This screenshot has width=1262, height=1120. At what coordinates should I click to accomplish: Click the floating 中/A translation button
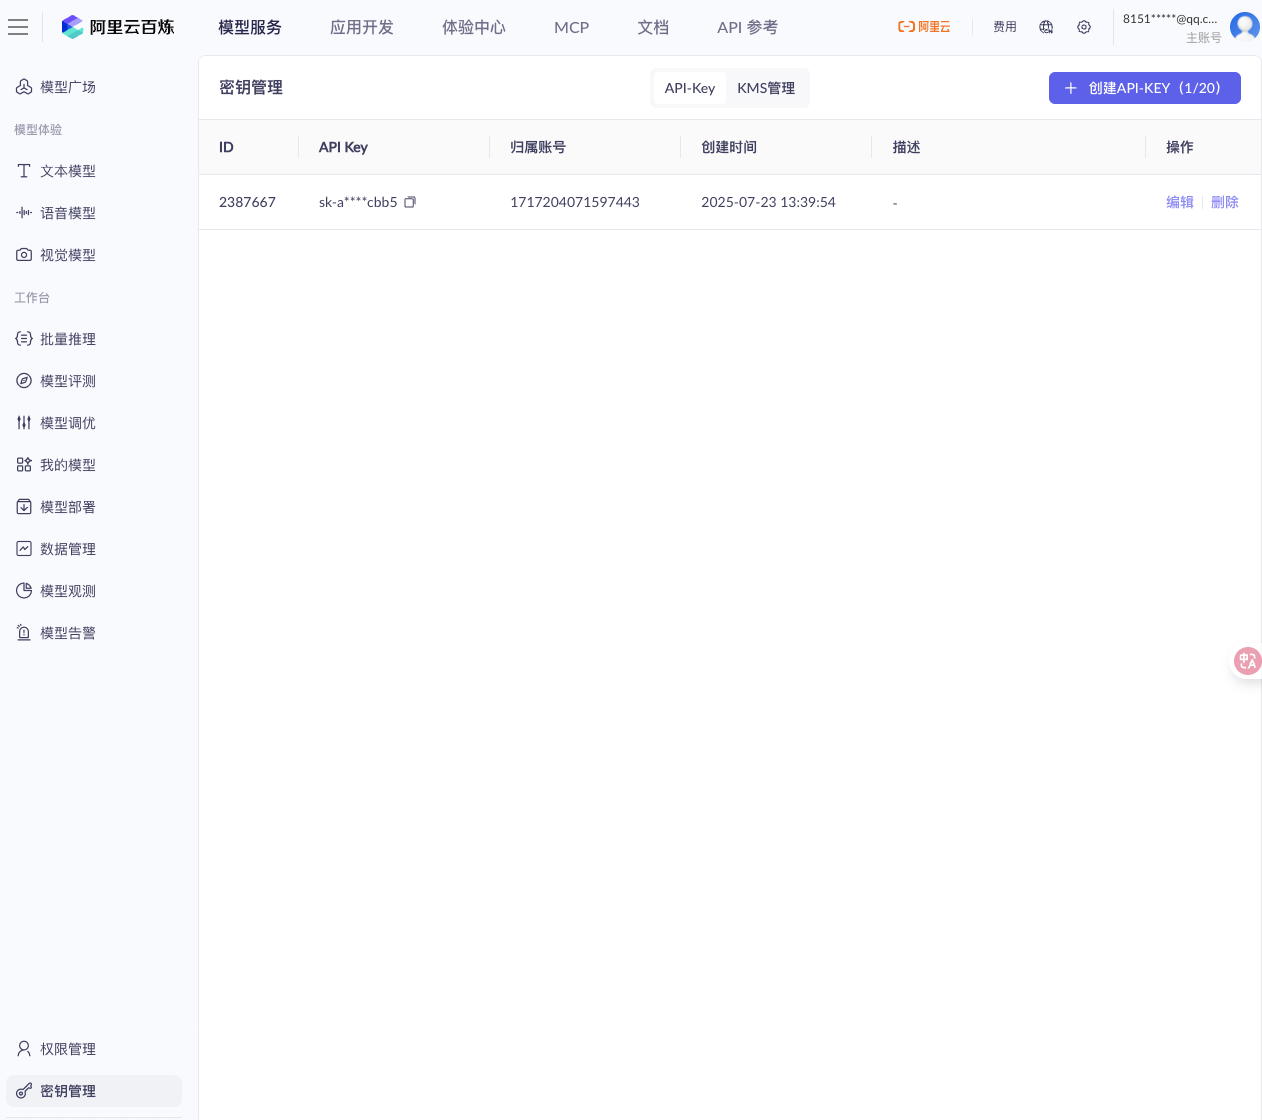coord(1247,661)
